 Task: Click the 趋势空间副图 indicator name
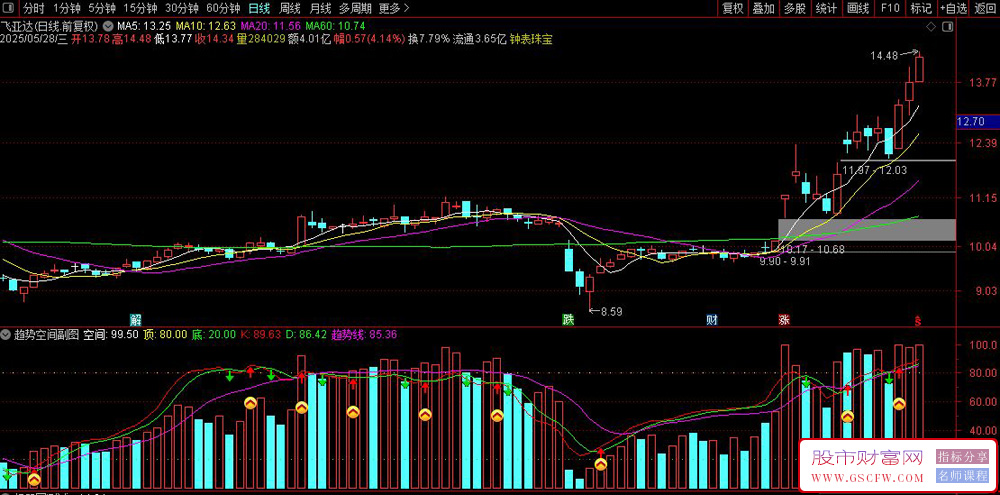pyautogui.click(x=47, y=334)
